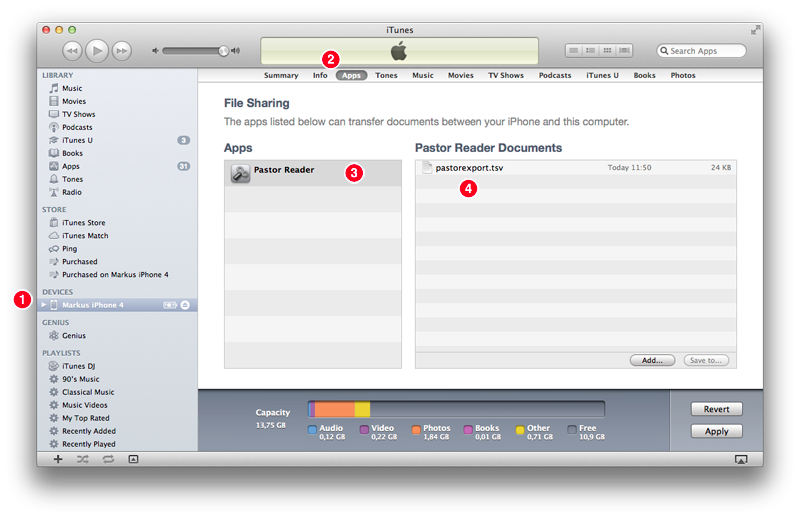Image resolution: width=800 pixels, height=518 pixels.
Task: Open the Summary tab
Action: click(x=281, y=76)
